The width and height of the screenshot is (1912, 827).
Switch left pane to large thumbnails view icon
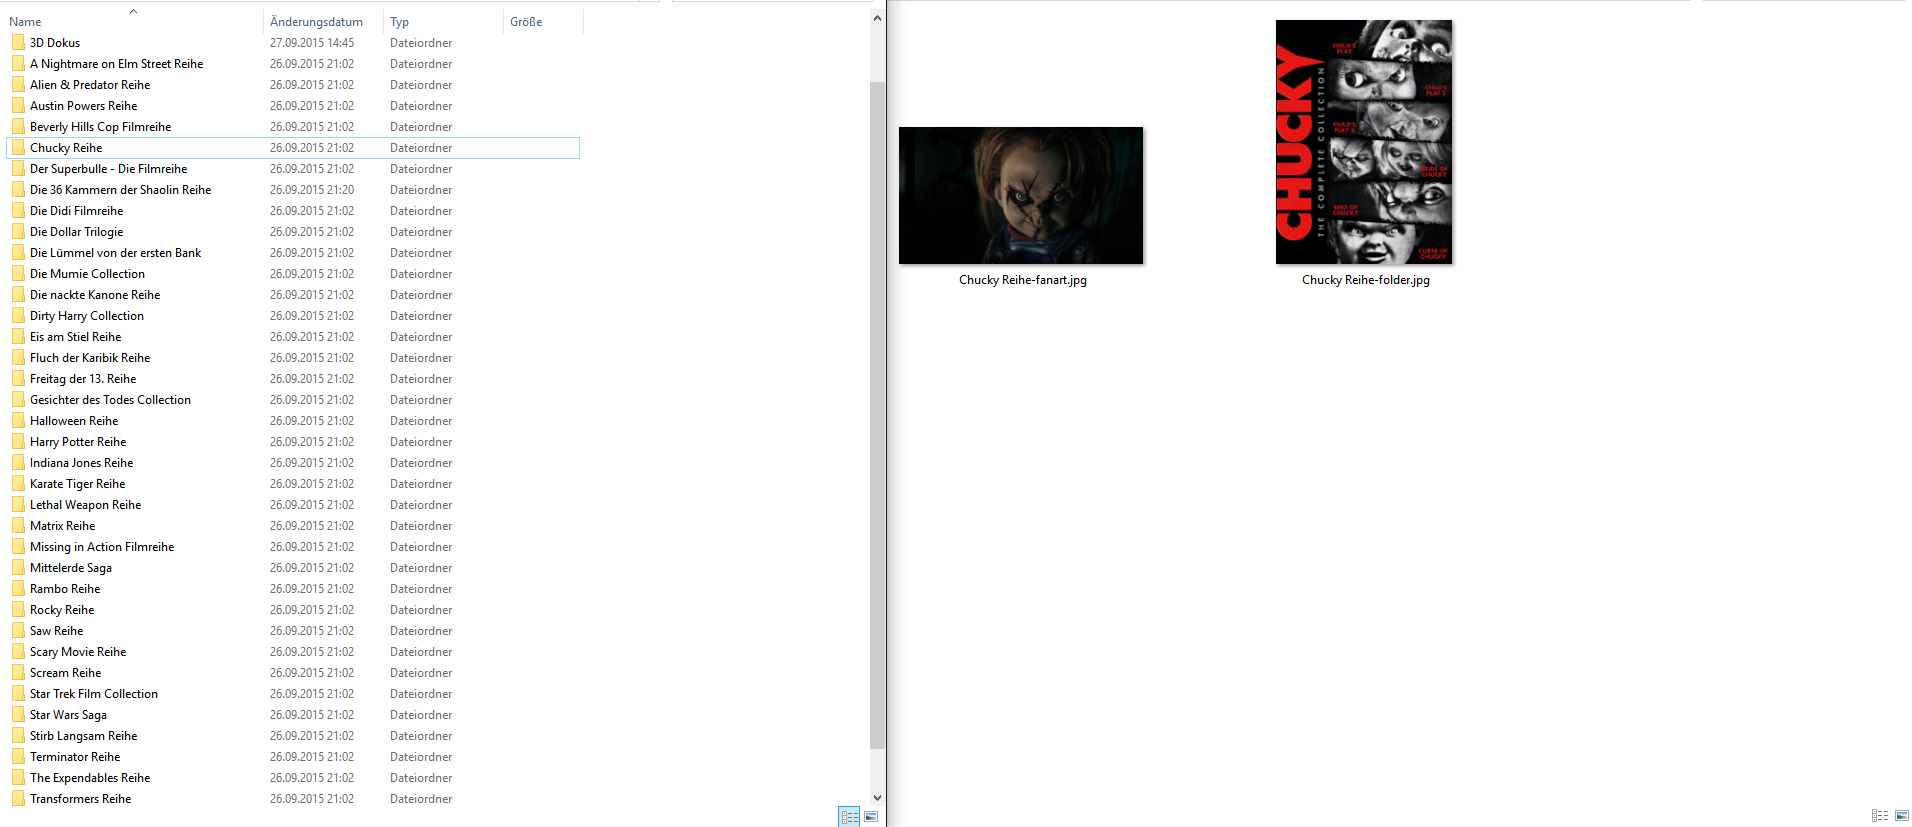(x=871, y=817)
